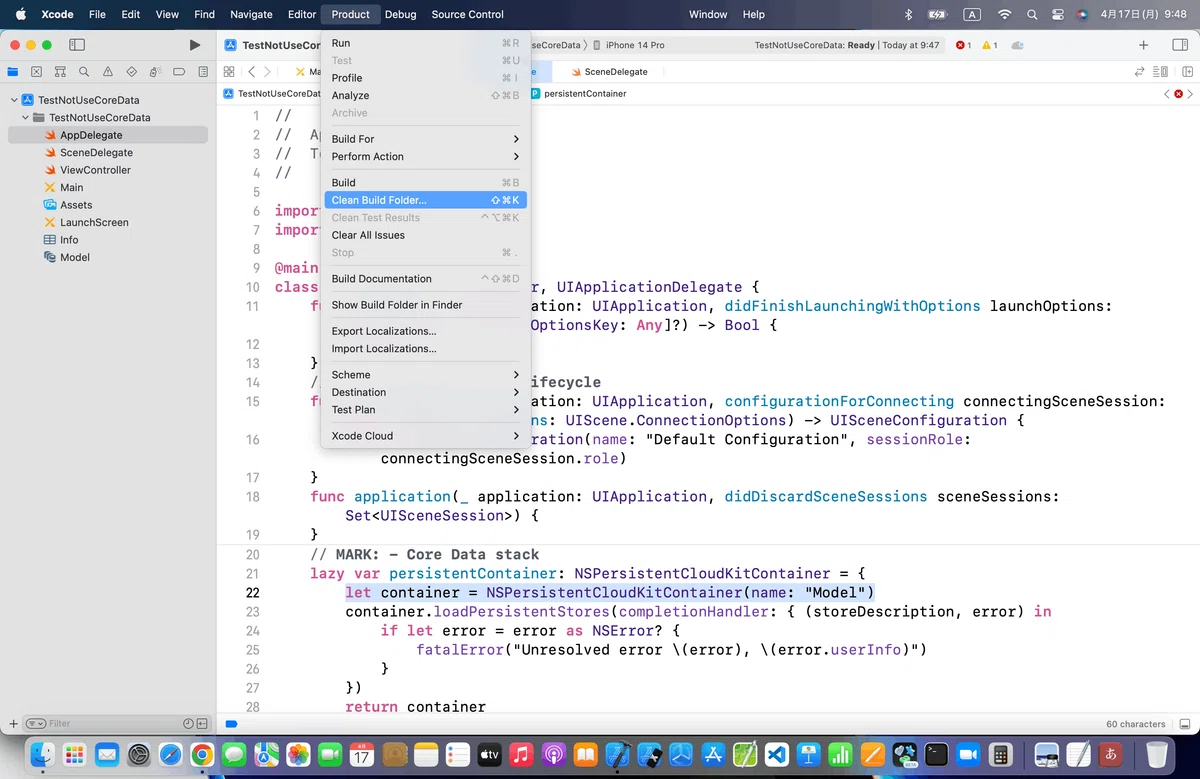Screen dimensions: 1200x779
Task: Expand the Destination submenu
Action: coord(425,392)
